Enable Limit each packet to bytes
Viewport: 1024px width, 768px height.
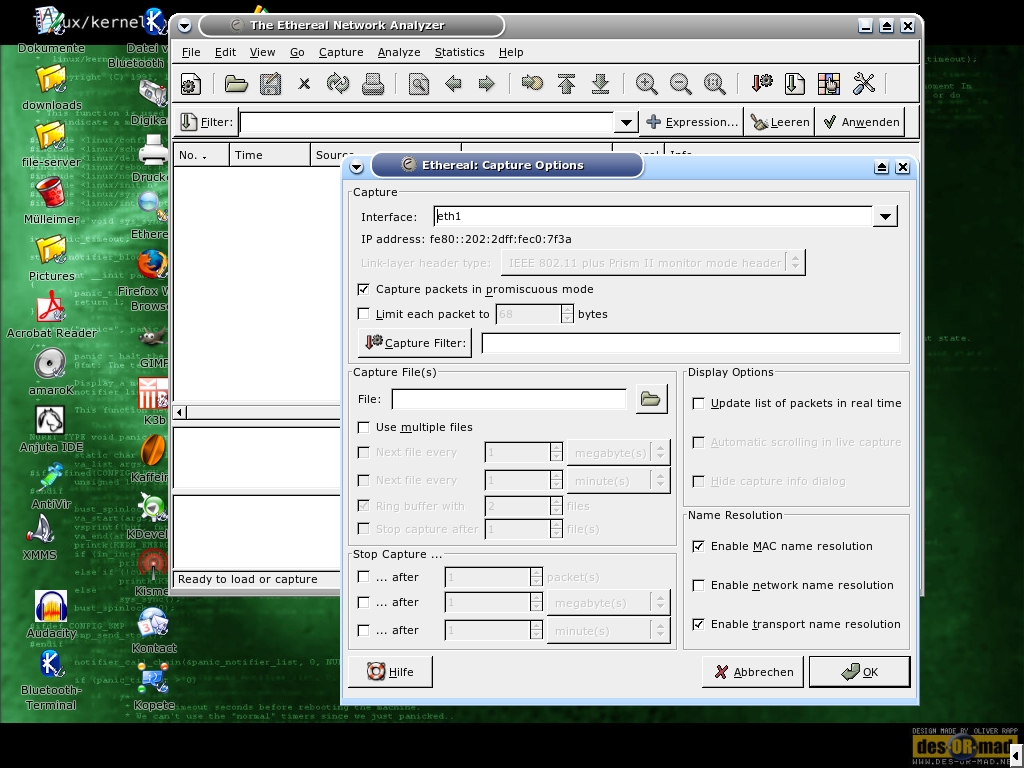coord(364,313)
